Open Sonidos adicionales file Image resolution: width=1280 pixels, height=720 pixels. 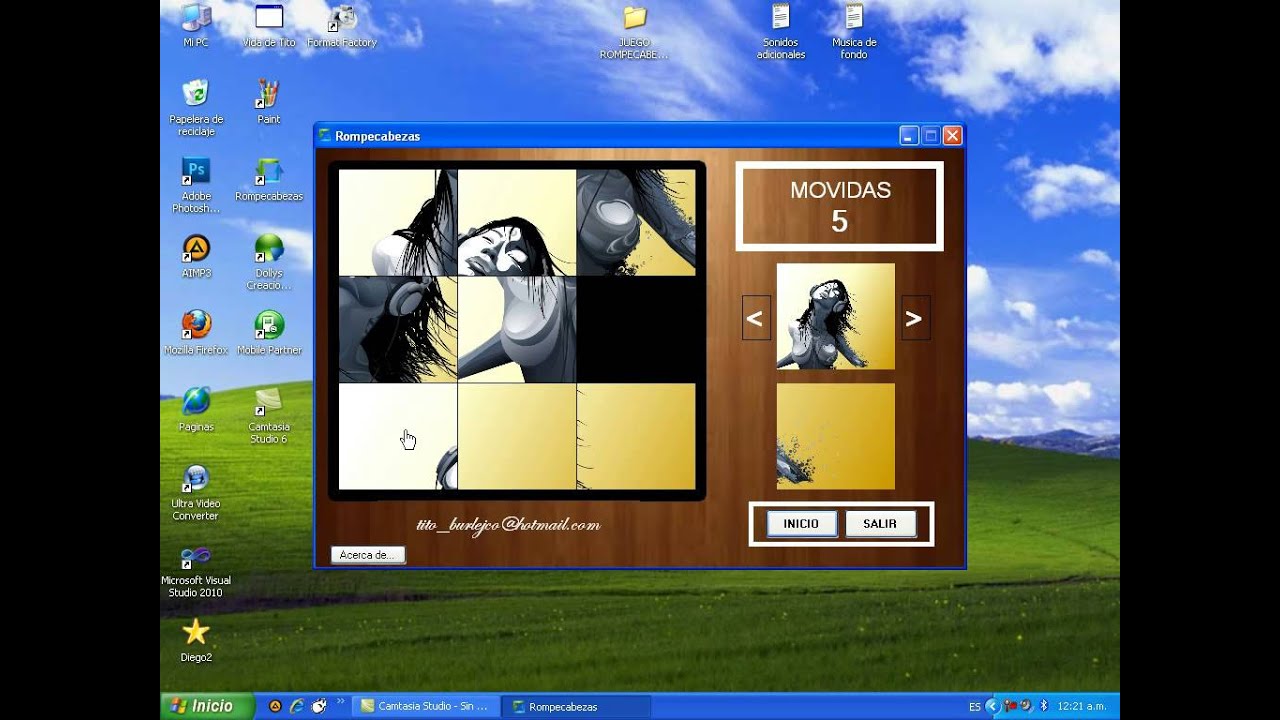[781, 31]
